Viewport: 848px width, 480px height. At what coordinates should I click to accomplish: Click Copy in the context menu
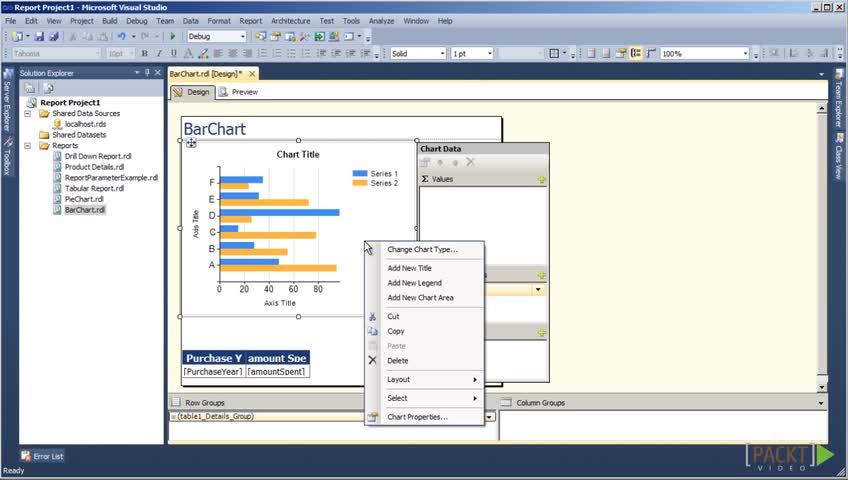395,331
